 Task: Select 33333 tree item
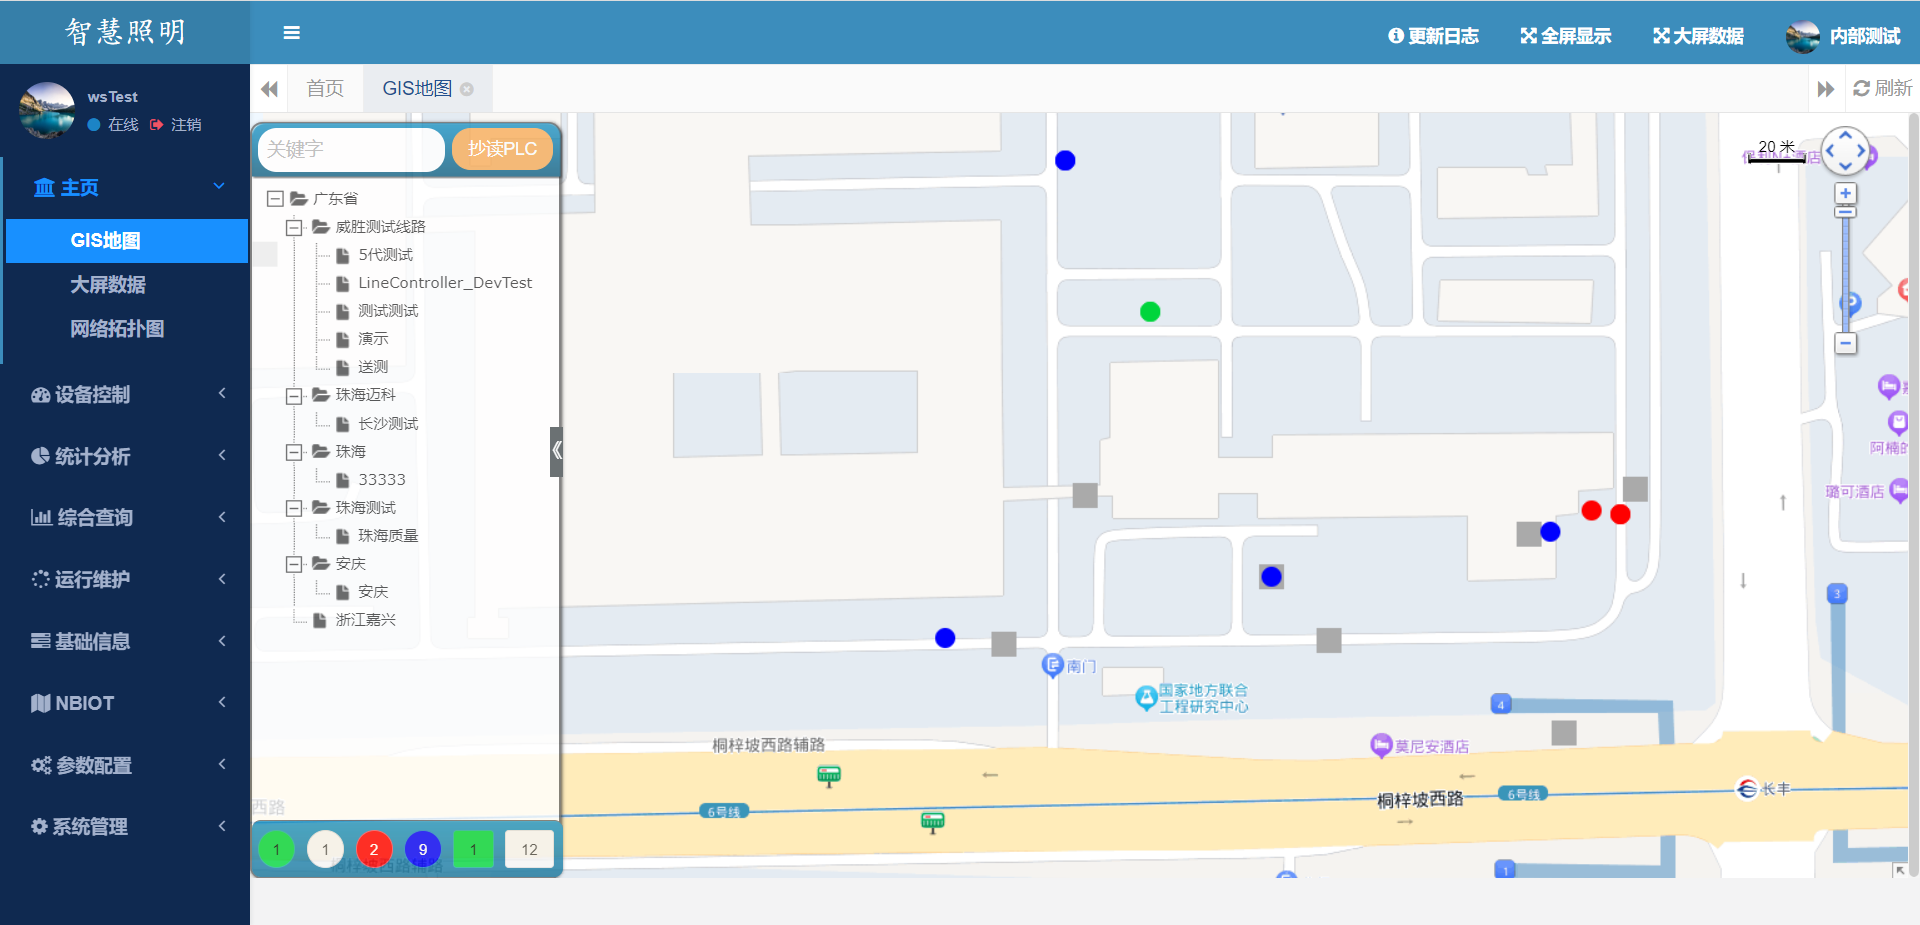tap(381, 480)
